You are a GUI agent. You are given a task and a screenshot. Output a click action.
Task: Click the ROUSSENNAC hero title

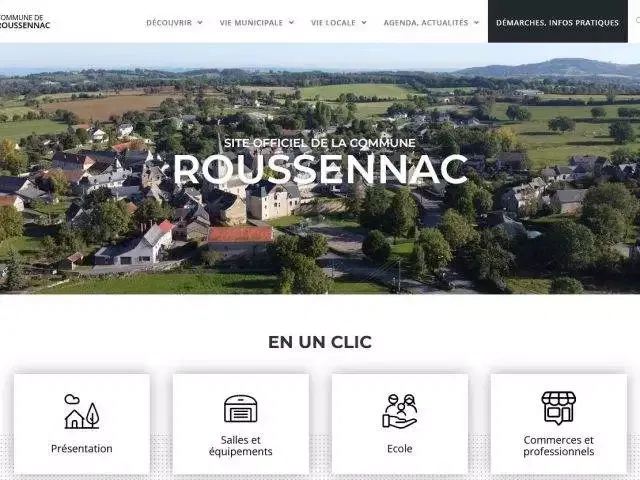pos(320,169)
